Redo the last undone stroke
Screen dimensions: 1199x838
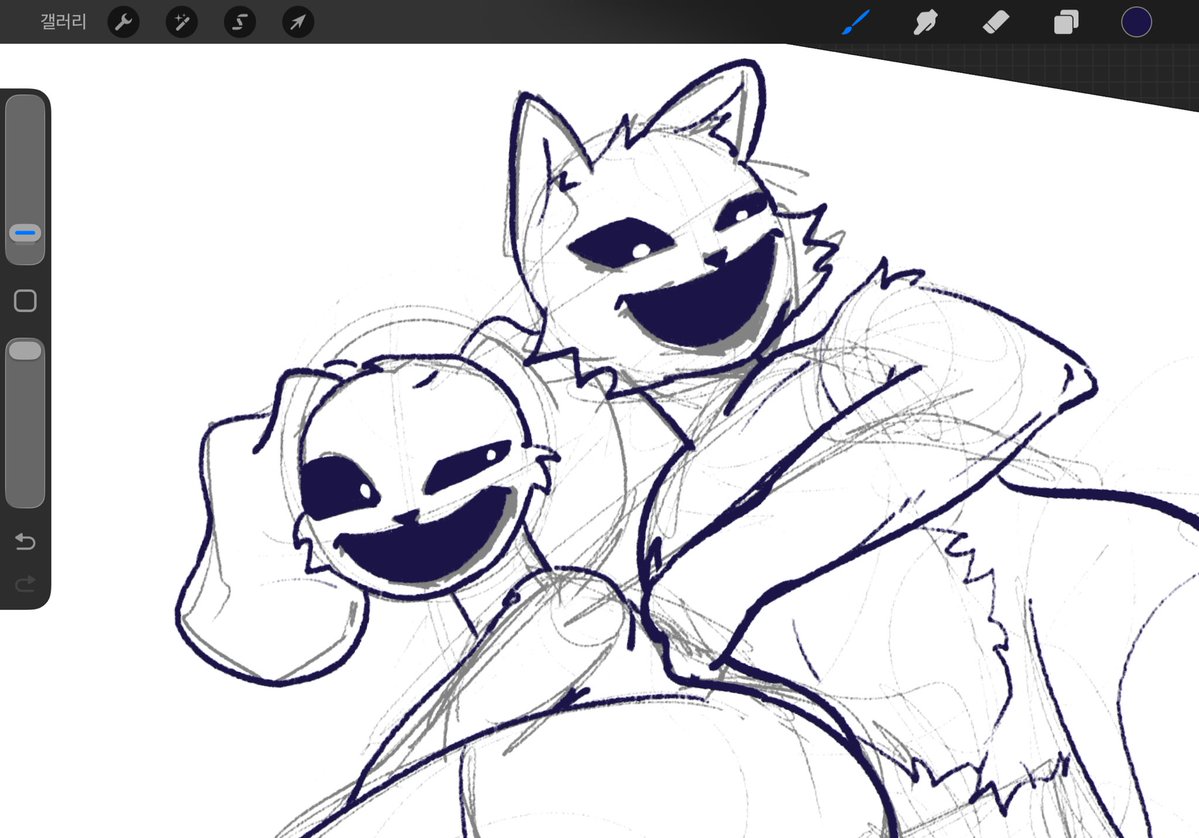pyautogui.click(x=25, y=584)
